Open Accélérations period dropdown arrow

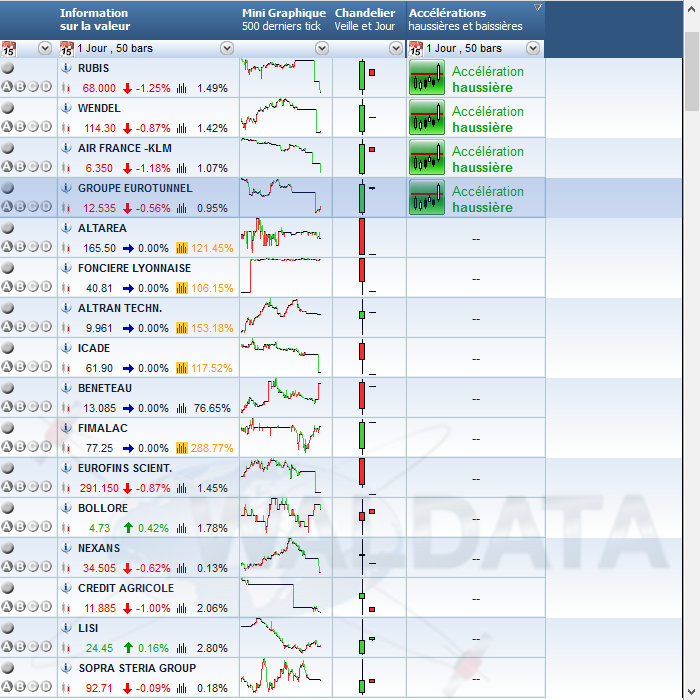pyautogui.click(x=533, y=48)
